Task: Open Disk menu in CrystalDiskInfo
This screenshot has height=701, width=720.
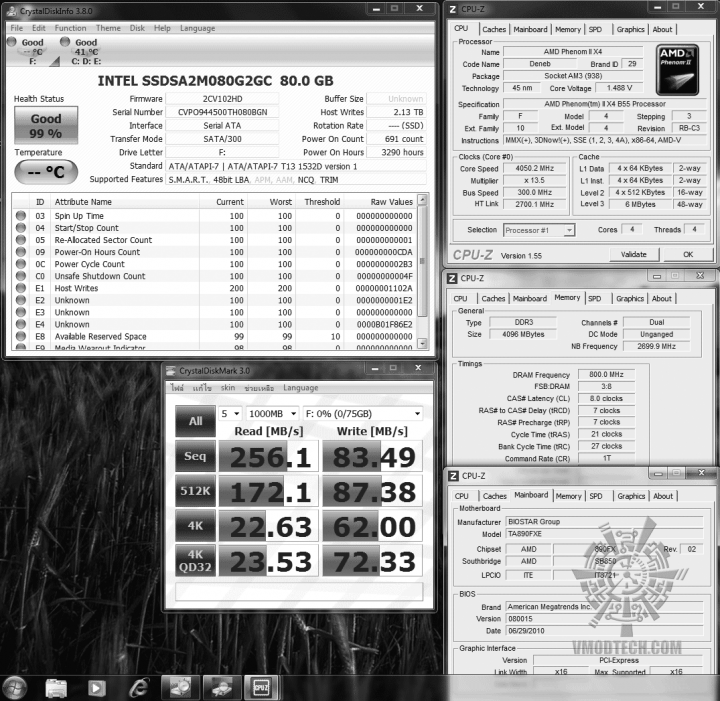Action: click(137, 28)
